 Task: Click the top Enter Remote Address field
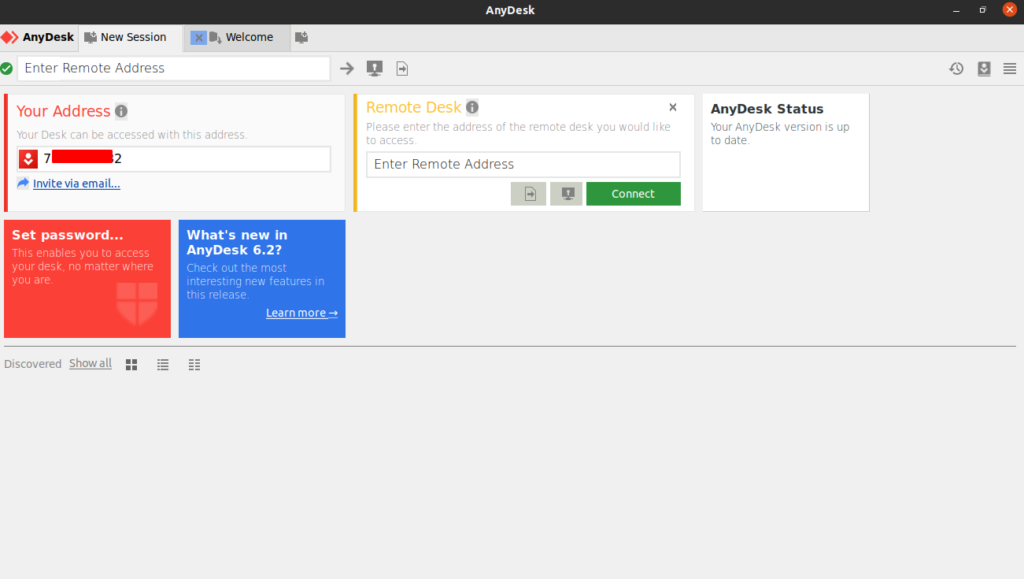point(173,69)
